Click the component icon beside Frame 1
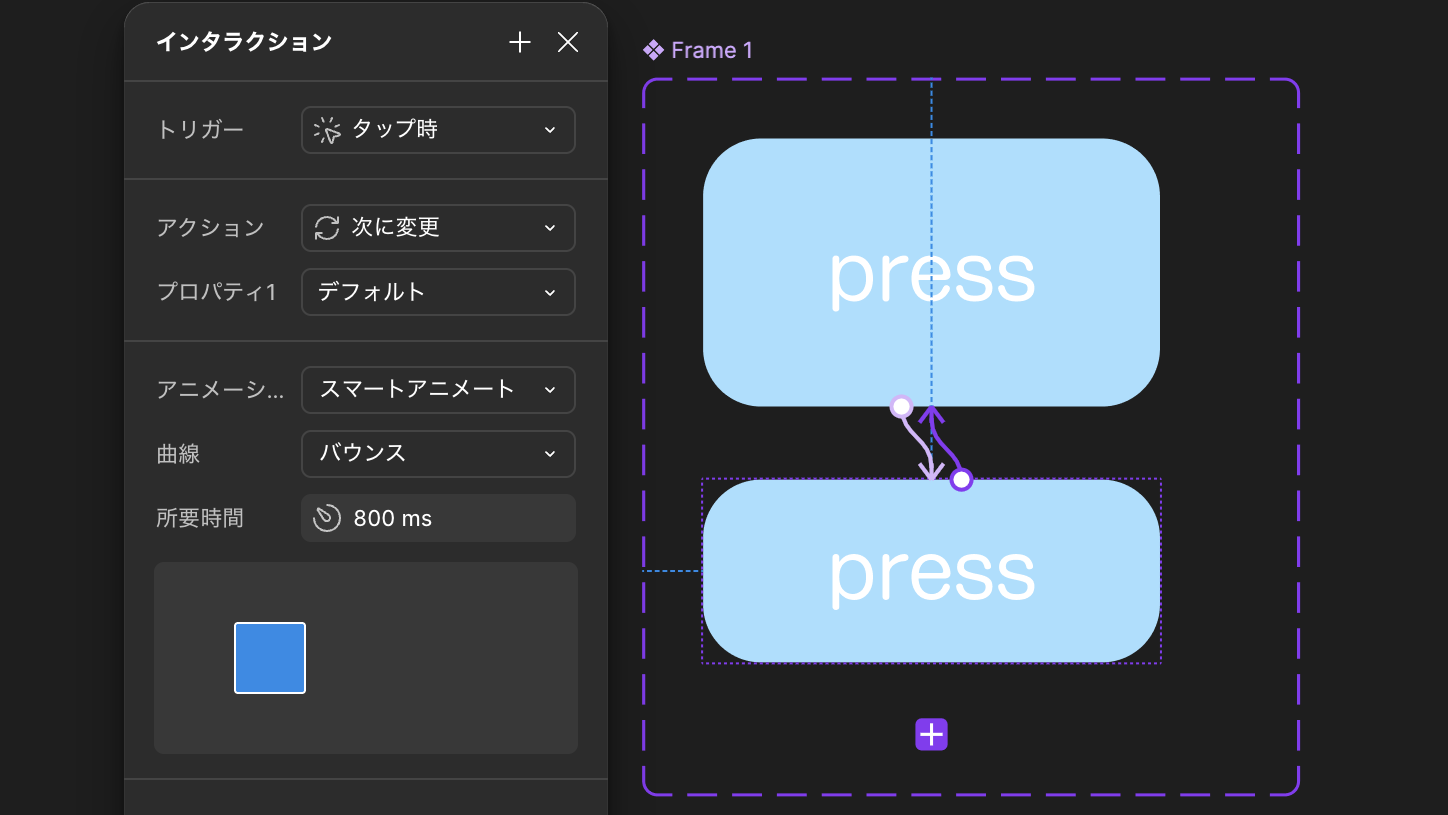This screenshot has height=815, width=1448. [x=653, y=50]
